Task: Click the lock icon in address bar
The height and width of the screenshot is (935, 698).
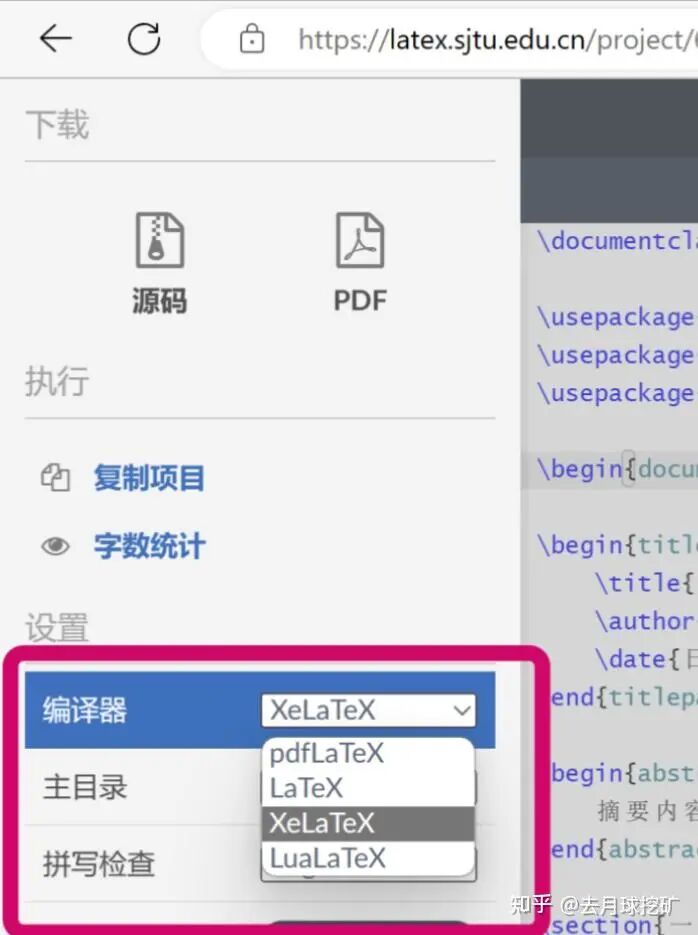Action: point(252,39)
